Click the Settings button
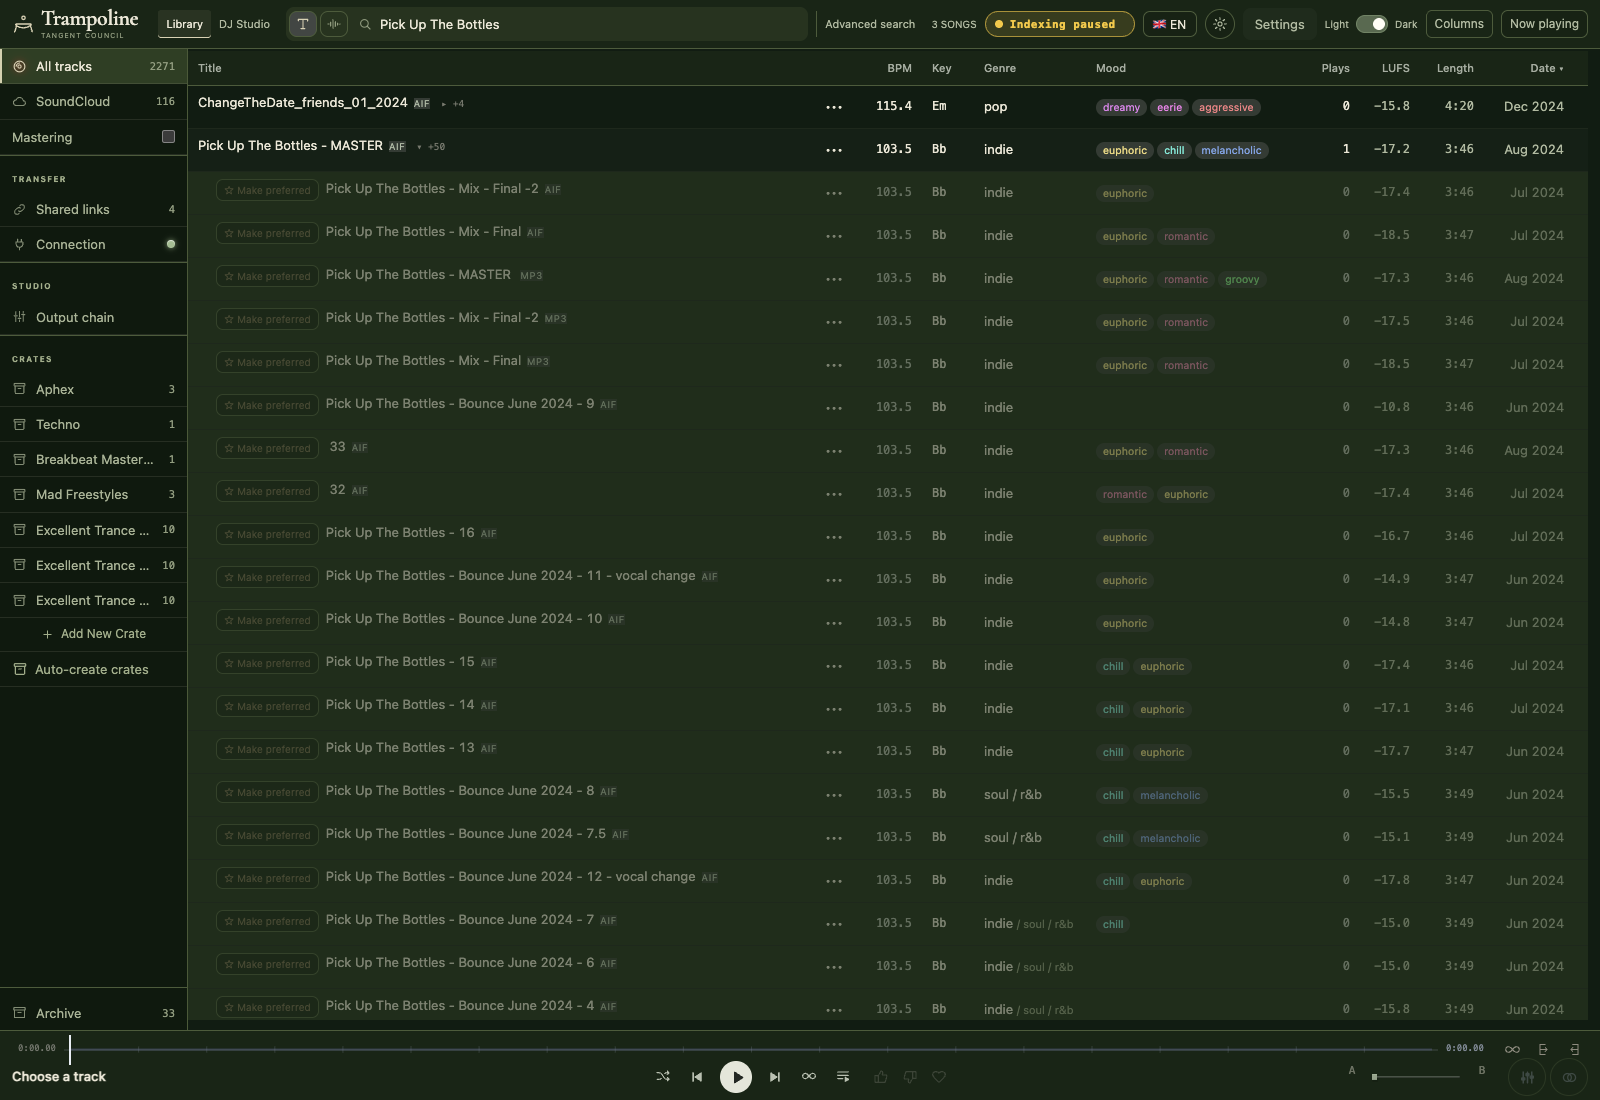 coord(1279,24)
